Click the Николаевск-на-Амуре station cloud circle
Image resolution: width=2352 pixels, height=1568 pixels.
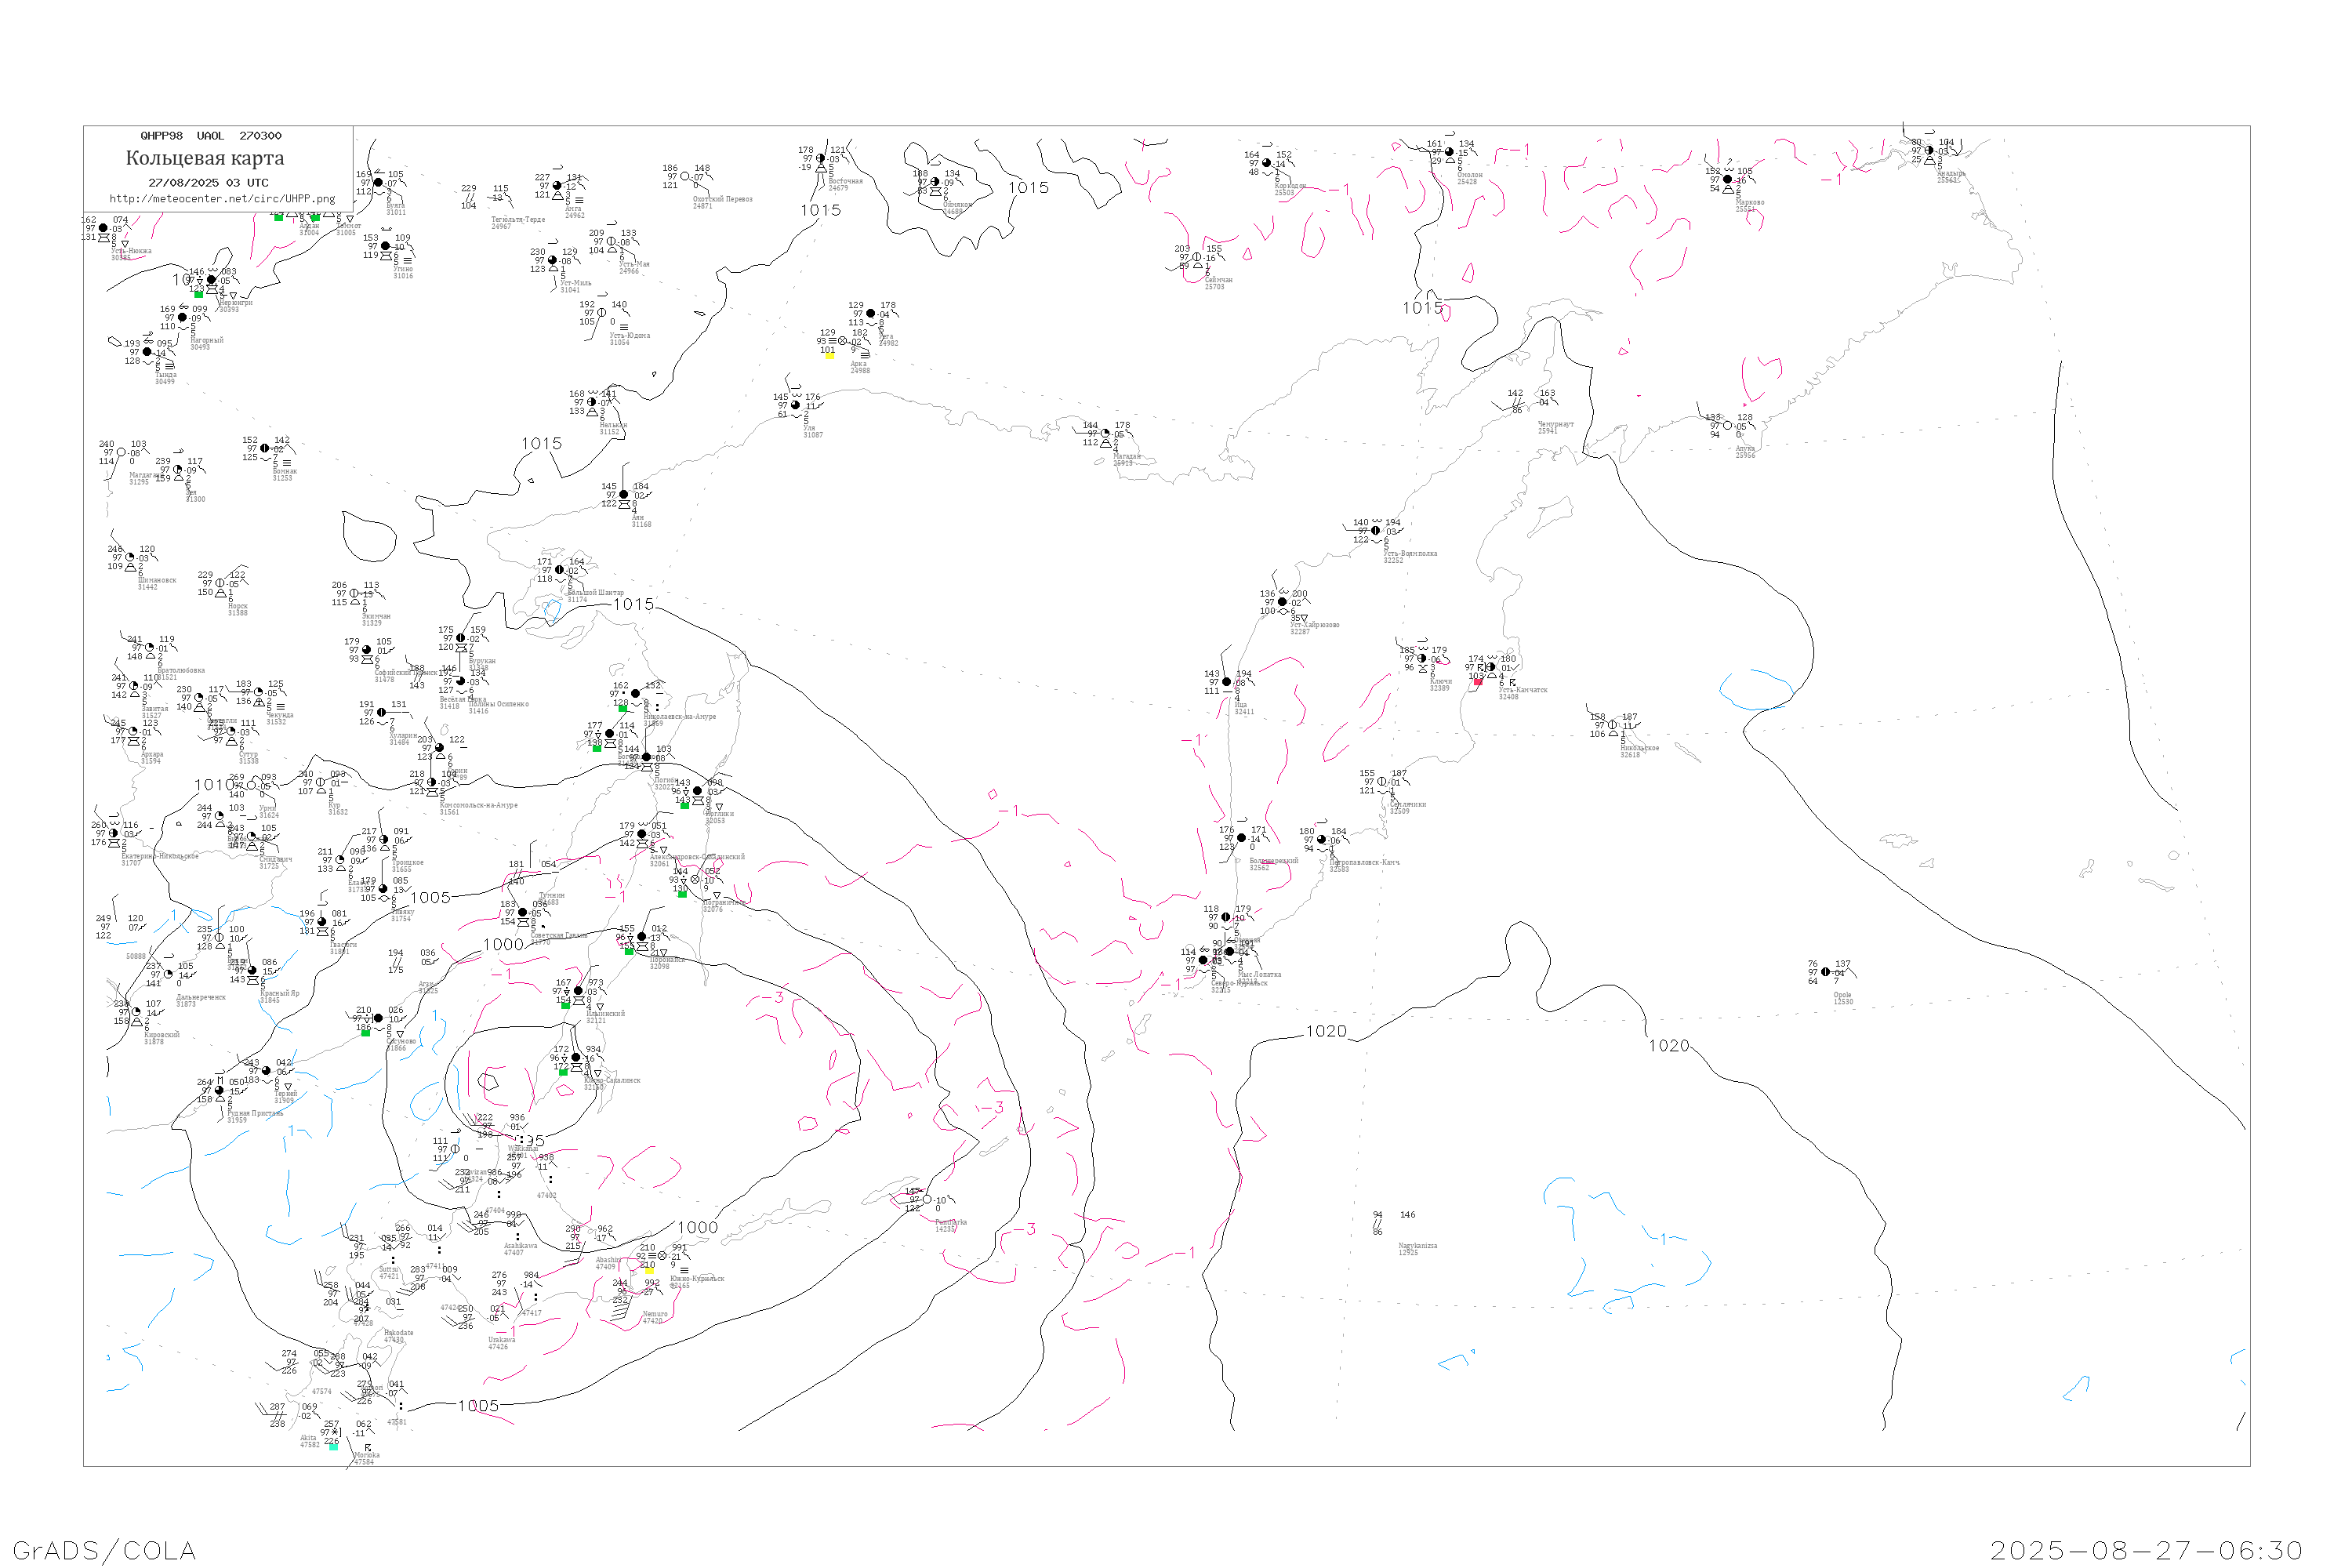[x=635, y=693]
